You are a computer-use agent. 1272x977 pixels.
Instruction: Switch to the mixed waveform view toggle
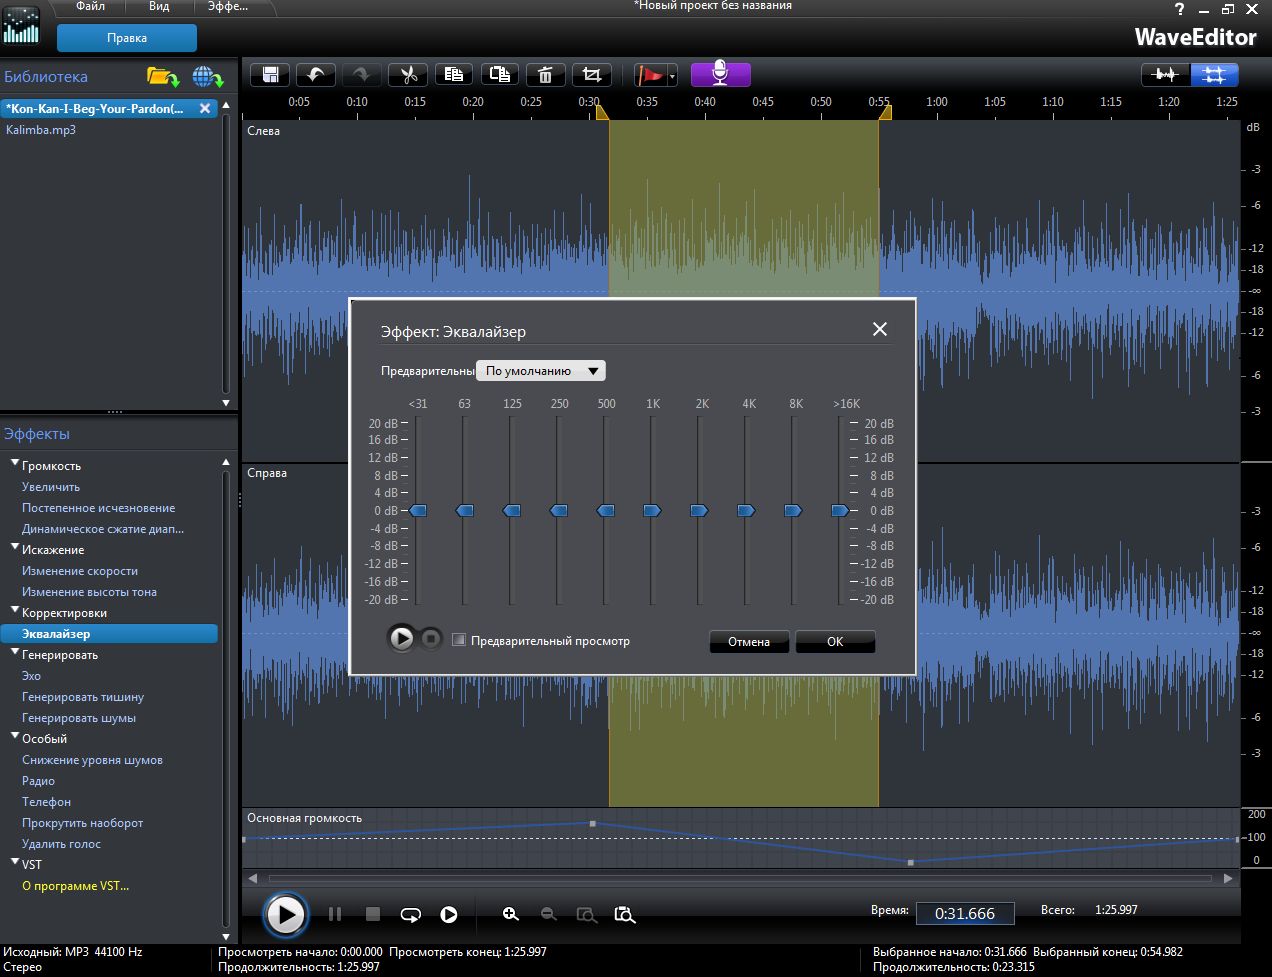(1166, 75)
